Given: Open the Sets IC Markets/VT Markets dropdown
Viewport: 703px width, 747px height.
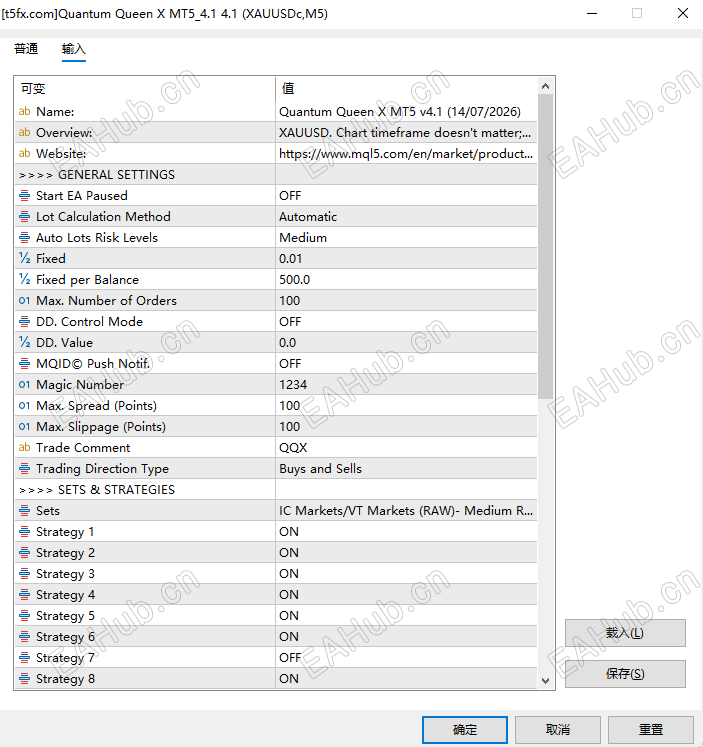Looking at the screenshot, I should pos(406,511).
